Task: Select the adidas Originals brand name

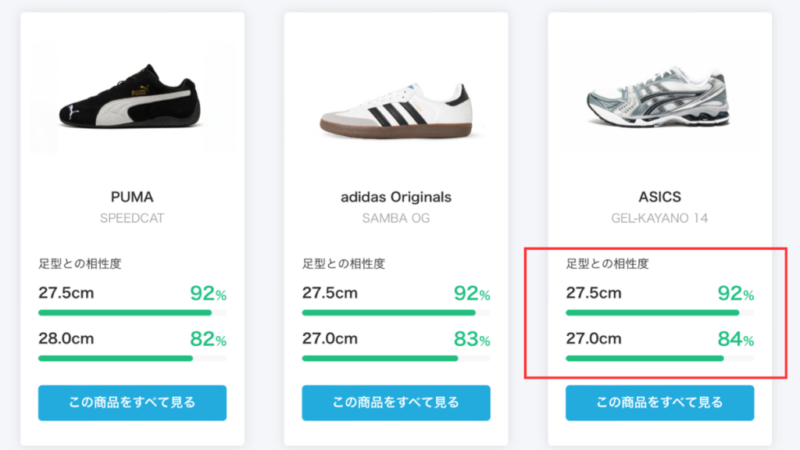Action: click(x=396, y=196)
